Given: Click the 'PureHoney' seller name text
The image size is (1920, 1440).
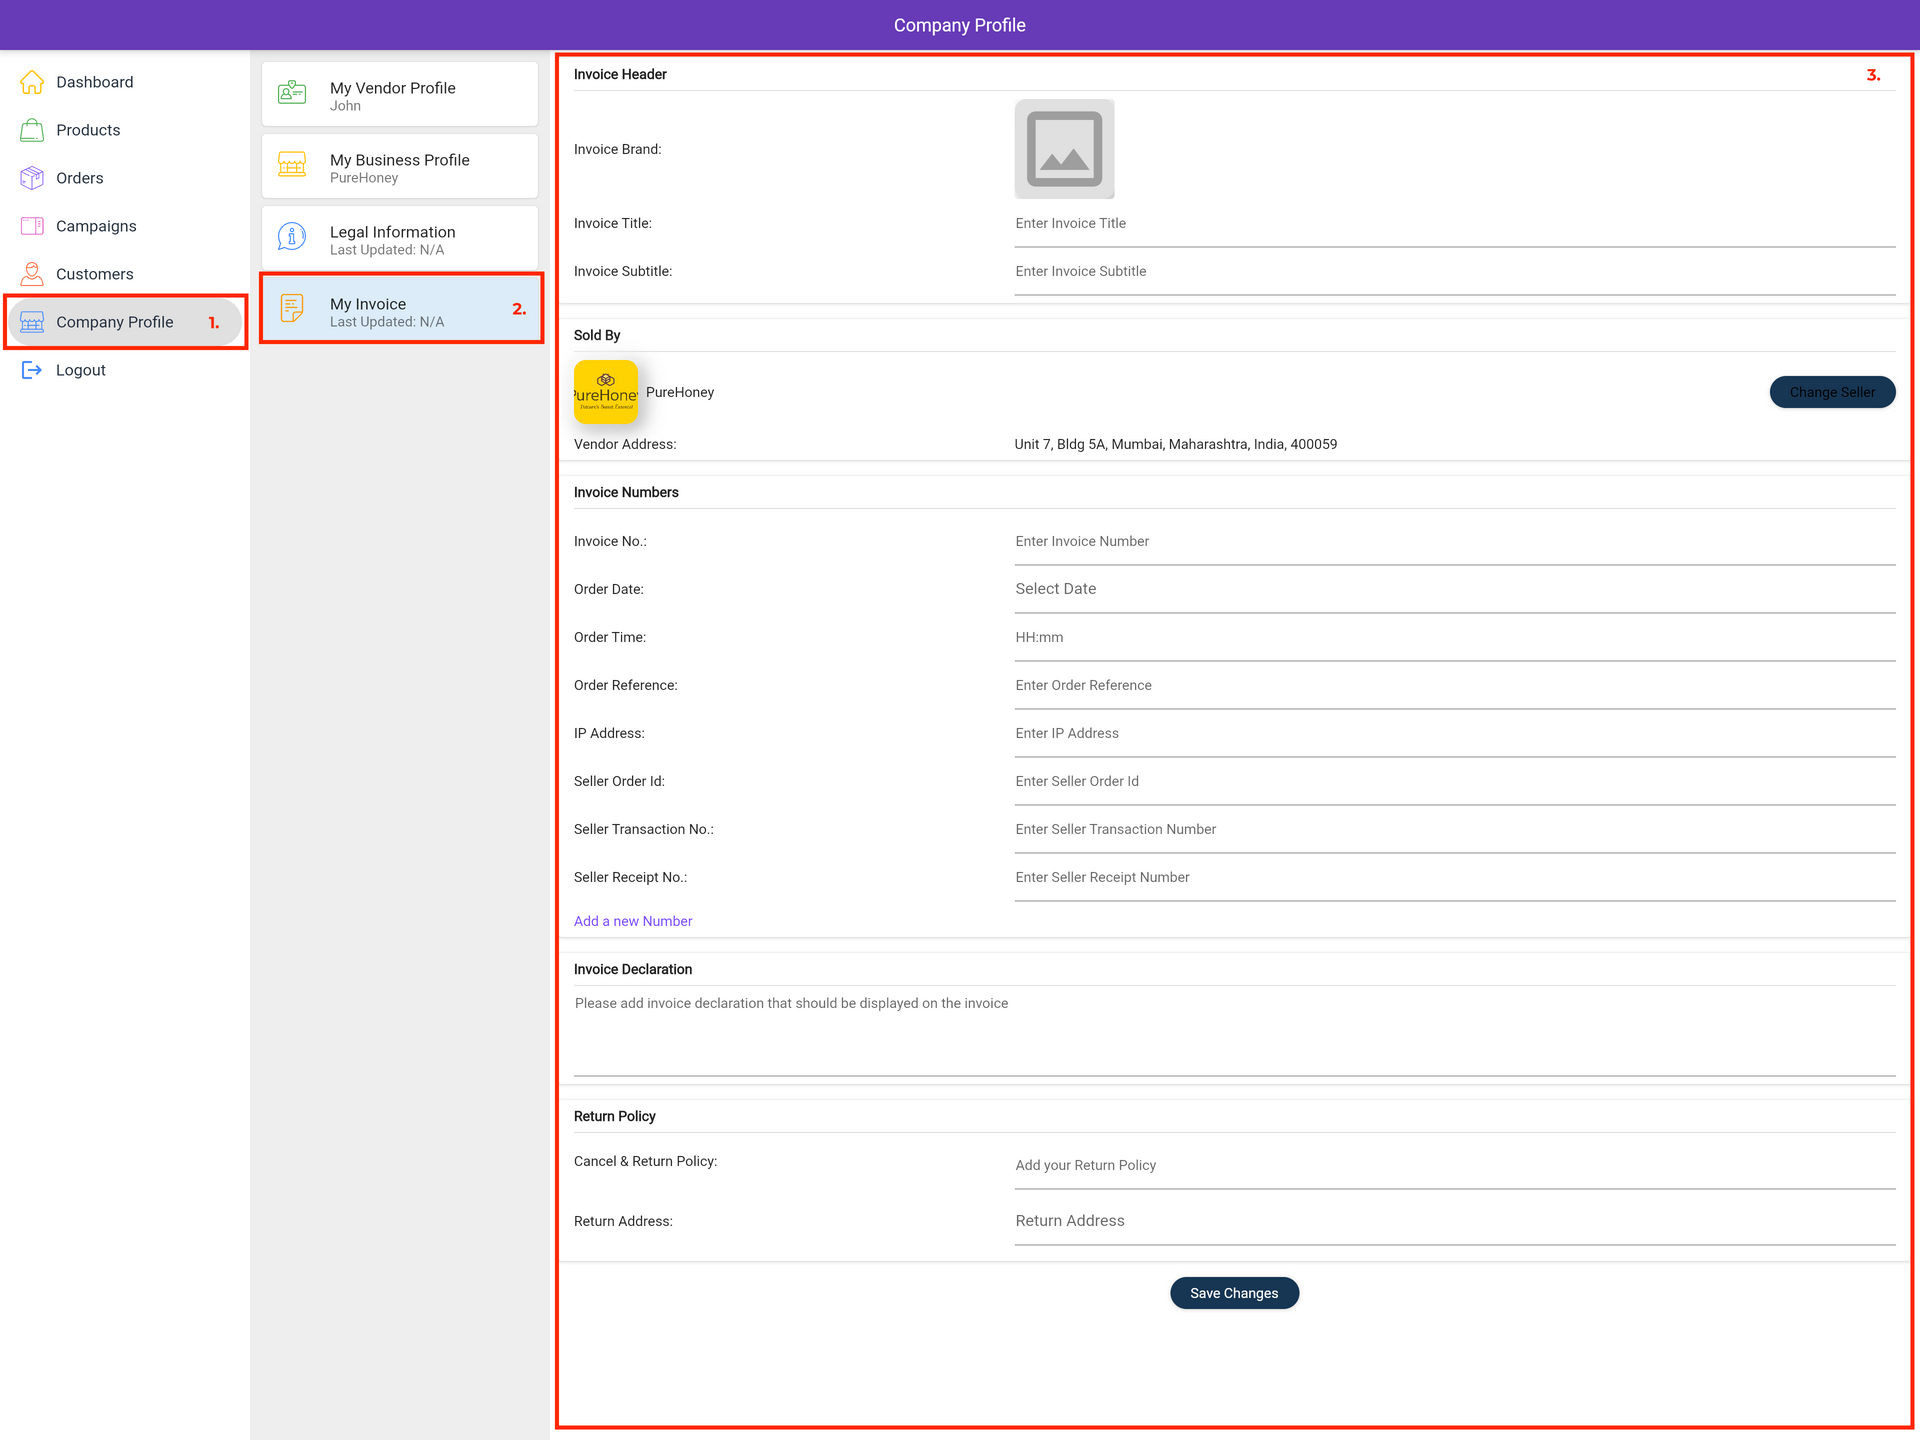Looking at the screenshot, I should pos(680,392).
